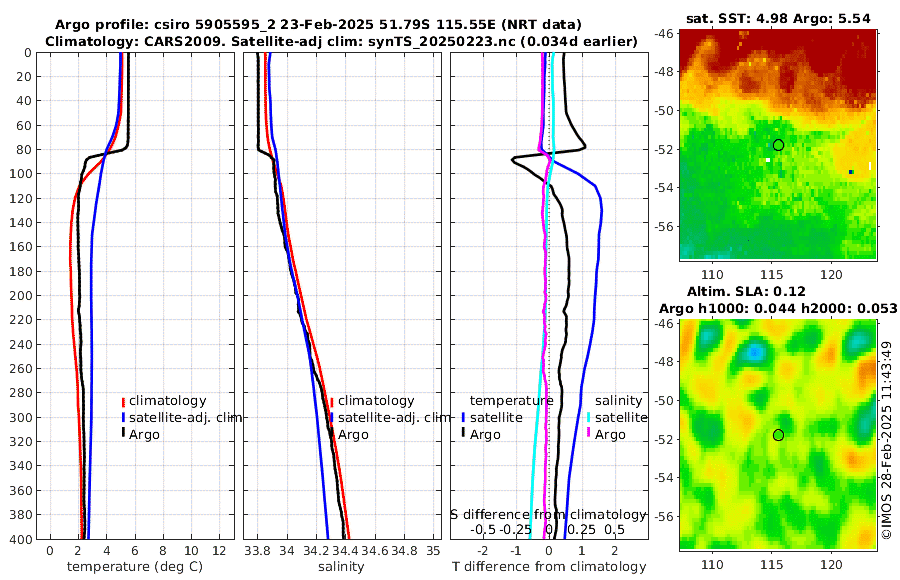
Task: Click 'S difference from climatology' label
Action: (x=548, y=515)
